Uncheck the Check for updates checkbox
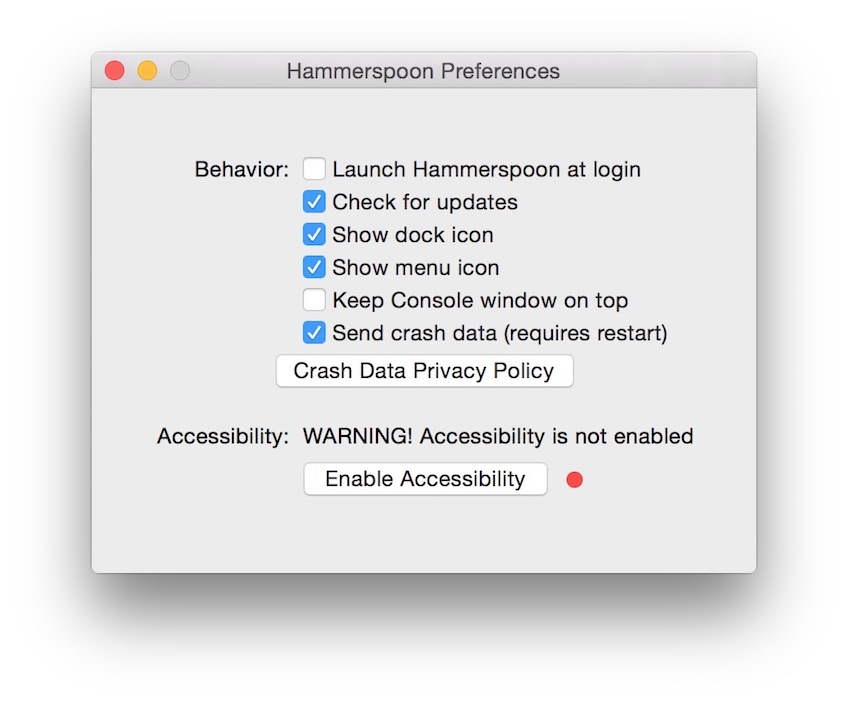Image resolution: width=848 pixels, height=704 pixels. (314, 202)
